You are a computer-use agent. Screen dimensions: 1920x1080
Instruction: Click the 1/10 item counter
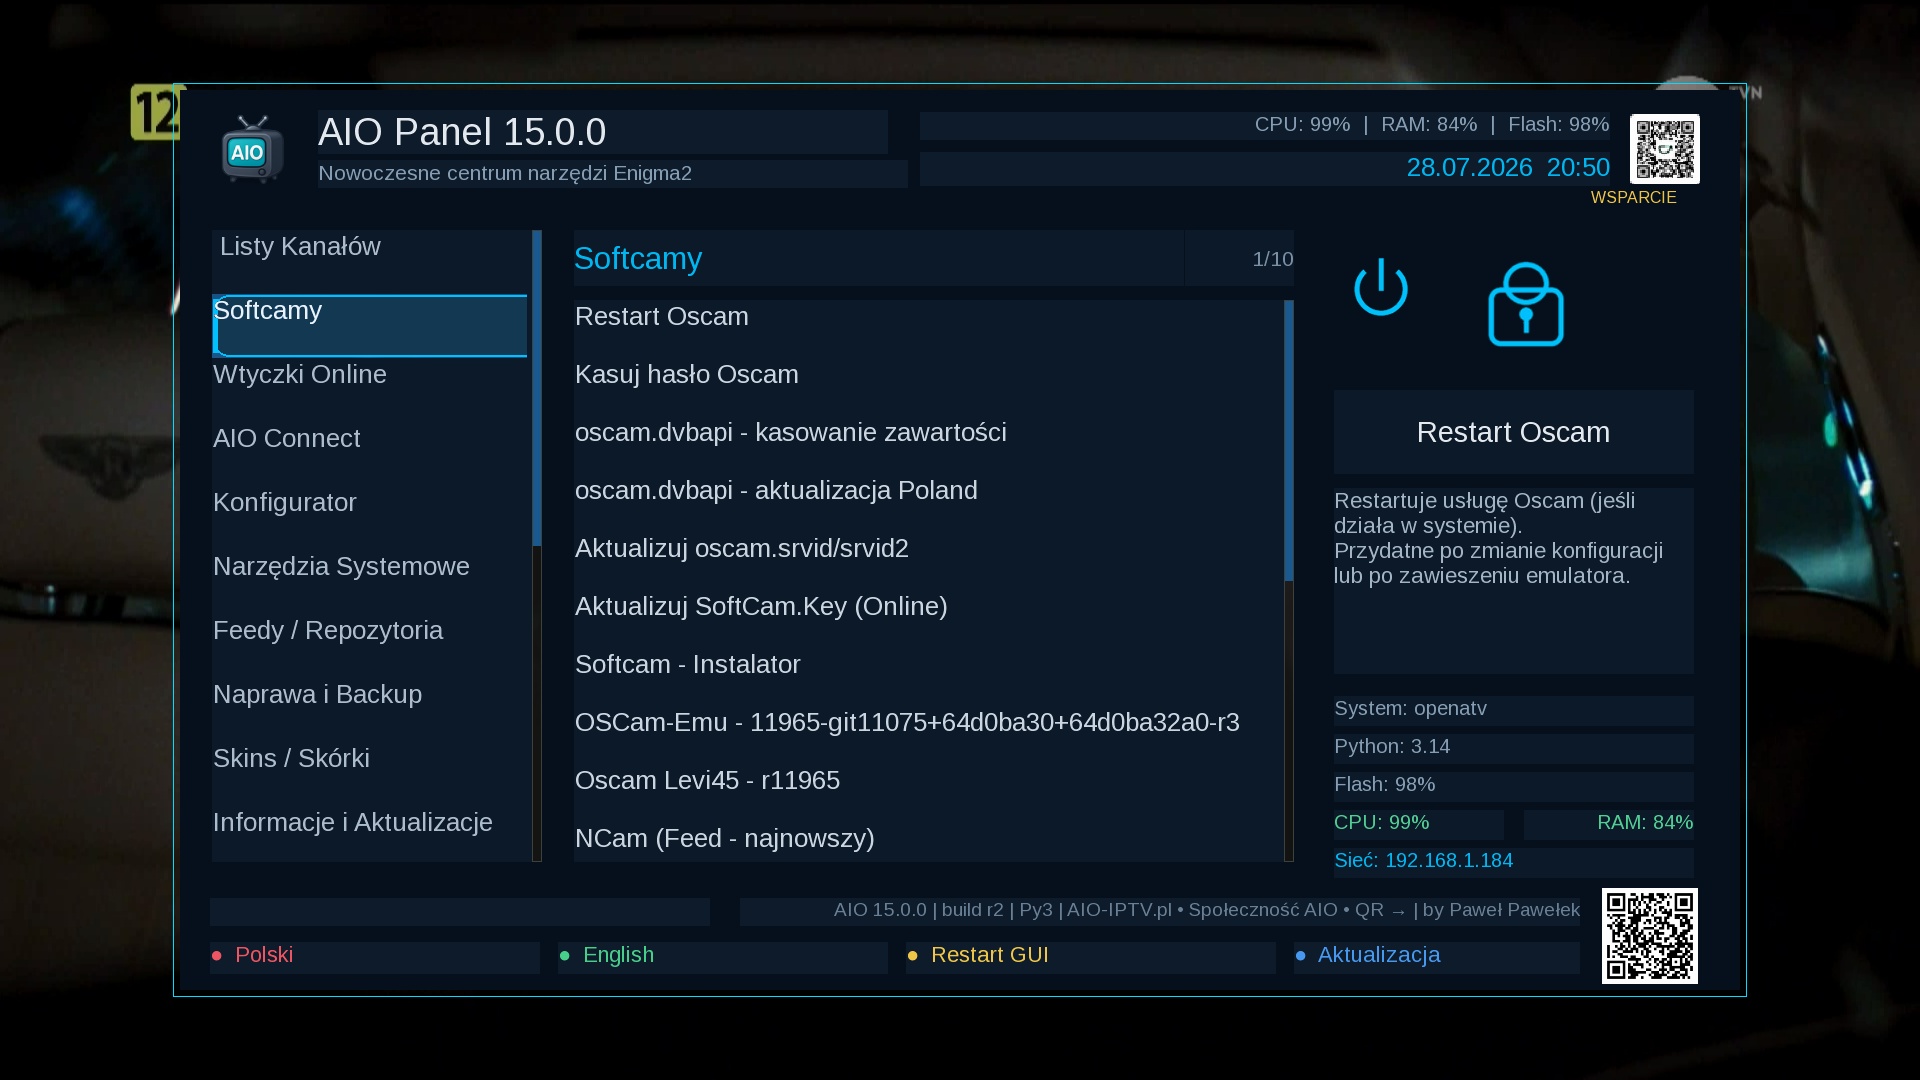pyautogui.click(x=1272, y=260)
